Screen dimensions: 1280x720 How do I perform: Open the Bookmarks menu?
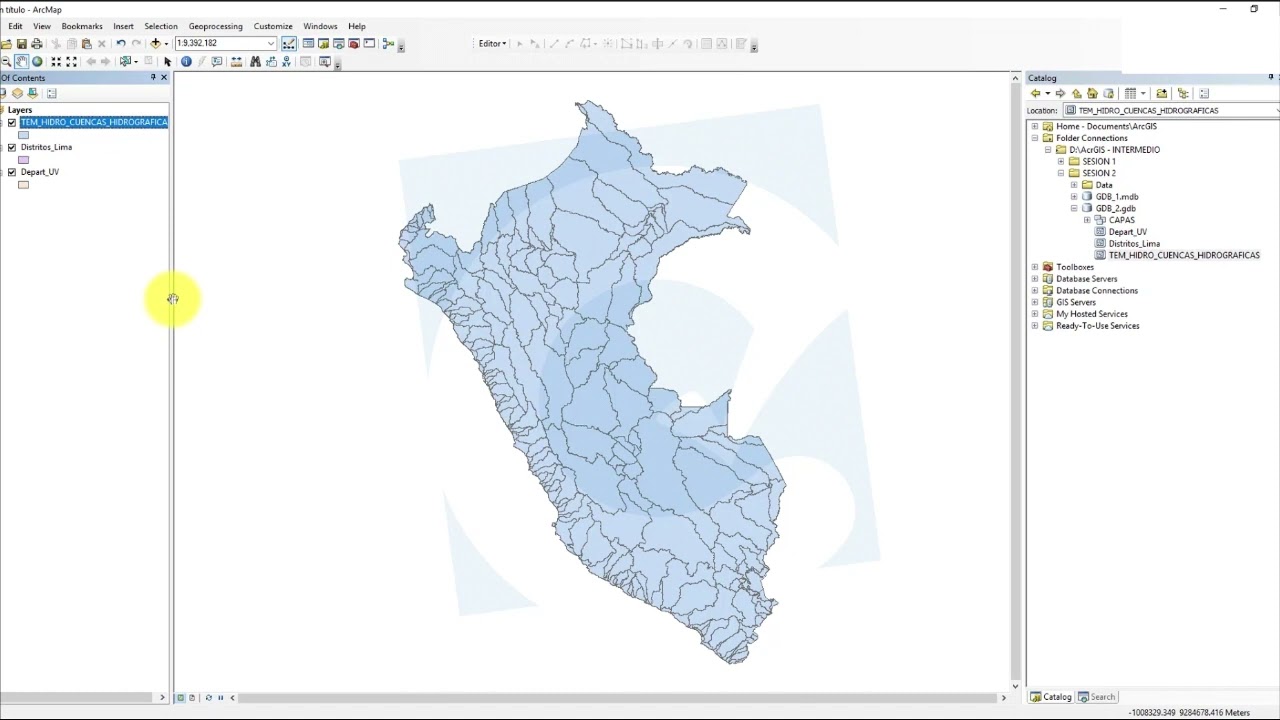click(x=82, y=26)
